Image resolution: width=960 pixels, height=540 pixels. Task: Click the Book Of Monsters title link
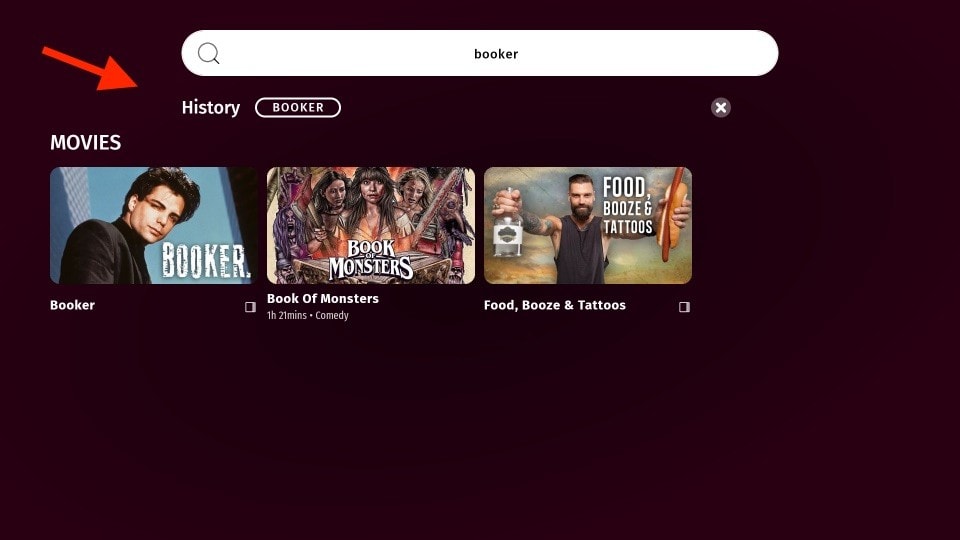pyautogui.click(x=323, y=298)
